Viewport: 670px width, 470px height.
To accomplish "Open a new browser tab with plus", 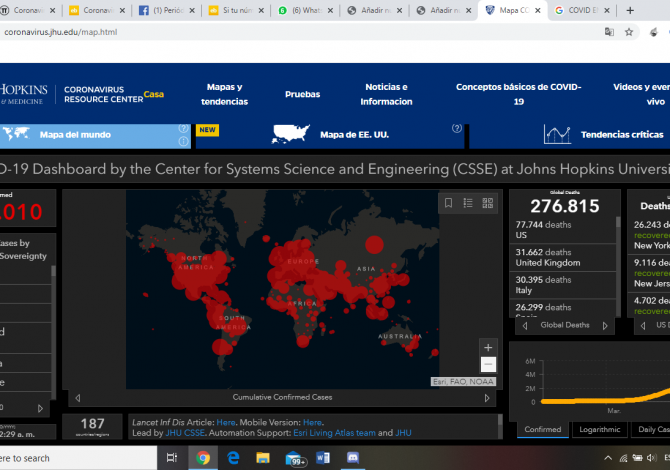I will [630, 10].
